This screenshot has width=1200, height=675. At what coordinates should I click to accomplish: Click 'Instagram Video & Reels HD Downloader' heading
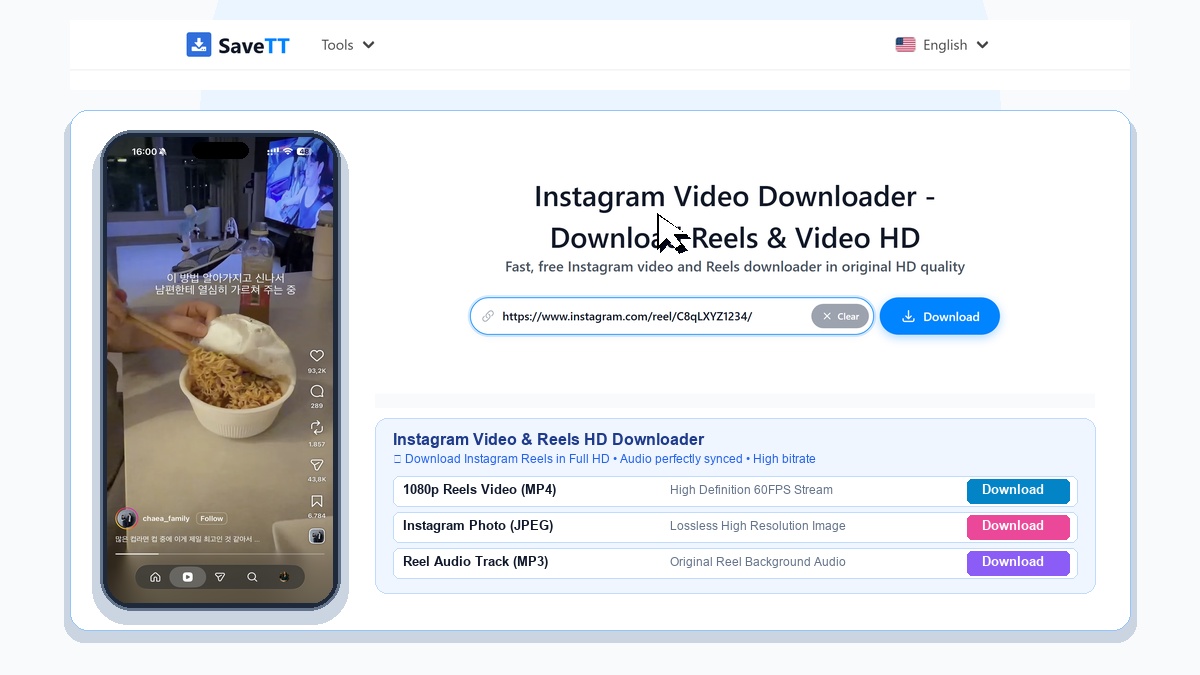[x=549, y=439]
